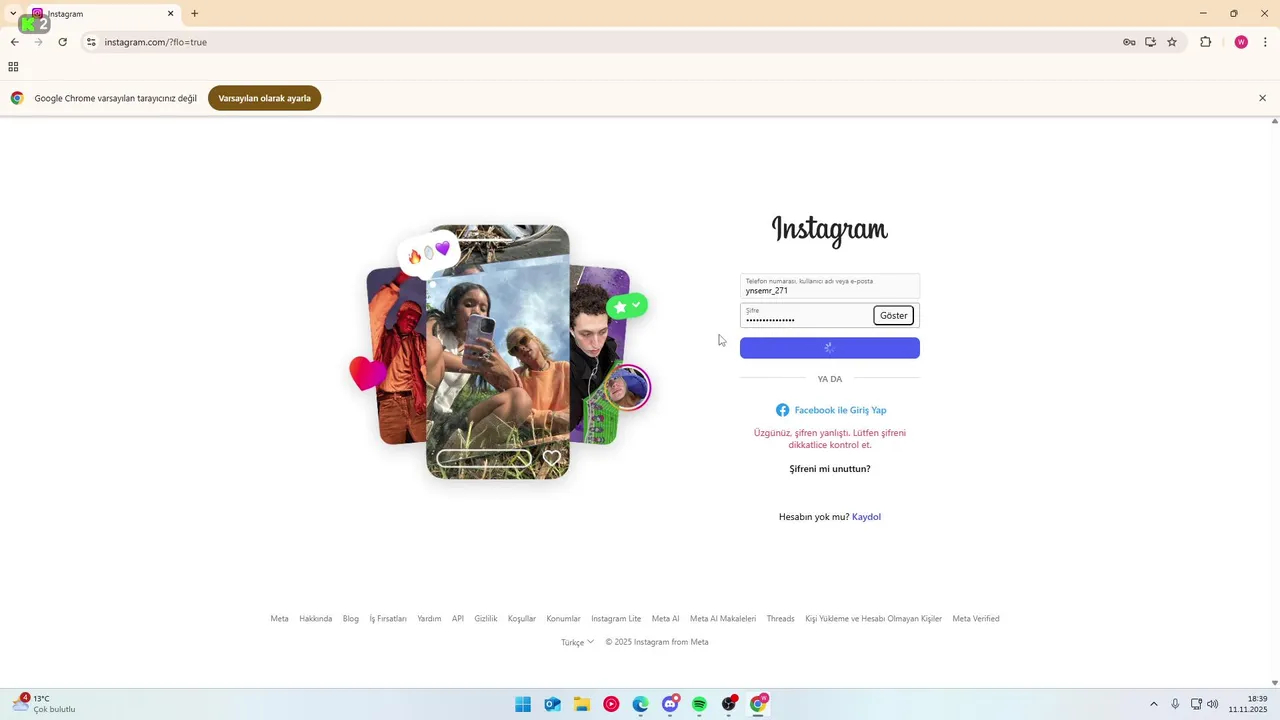The height and width of the screenshot is (720, 1280).
Task: Open the Chrome profile avatar W
Action: point(1241,42)
